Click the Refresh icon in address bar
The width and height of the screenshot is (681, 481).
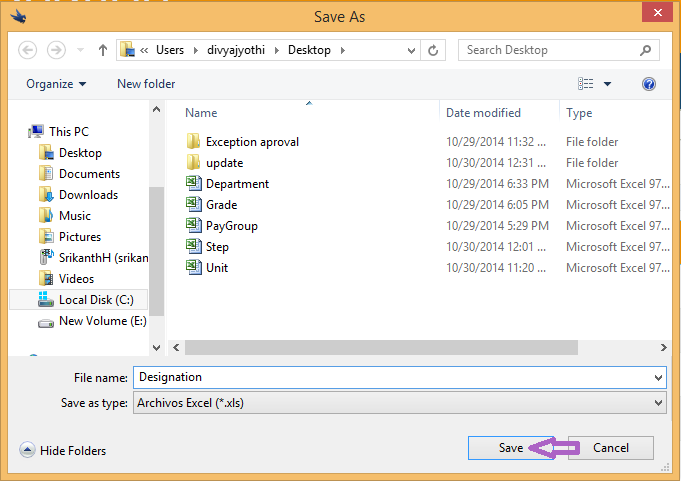tap(433, 50)
